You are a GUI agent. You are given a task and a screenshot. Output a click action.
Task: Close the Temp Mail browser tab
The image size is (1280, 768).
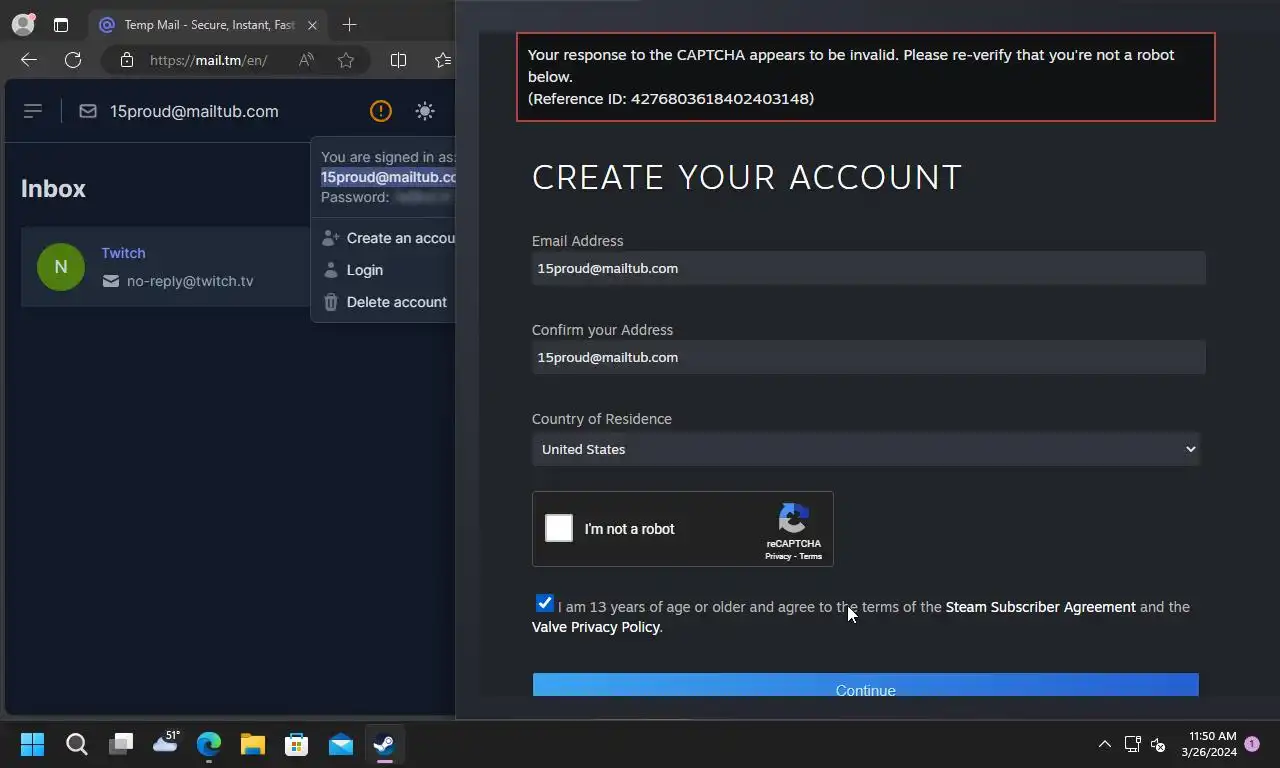312,25
